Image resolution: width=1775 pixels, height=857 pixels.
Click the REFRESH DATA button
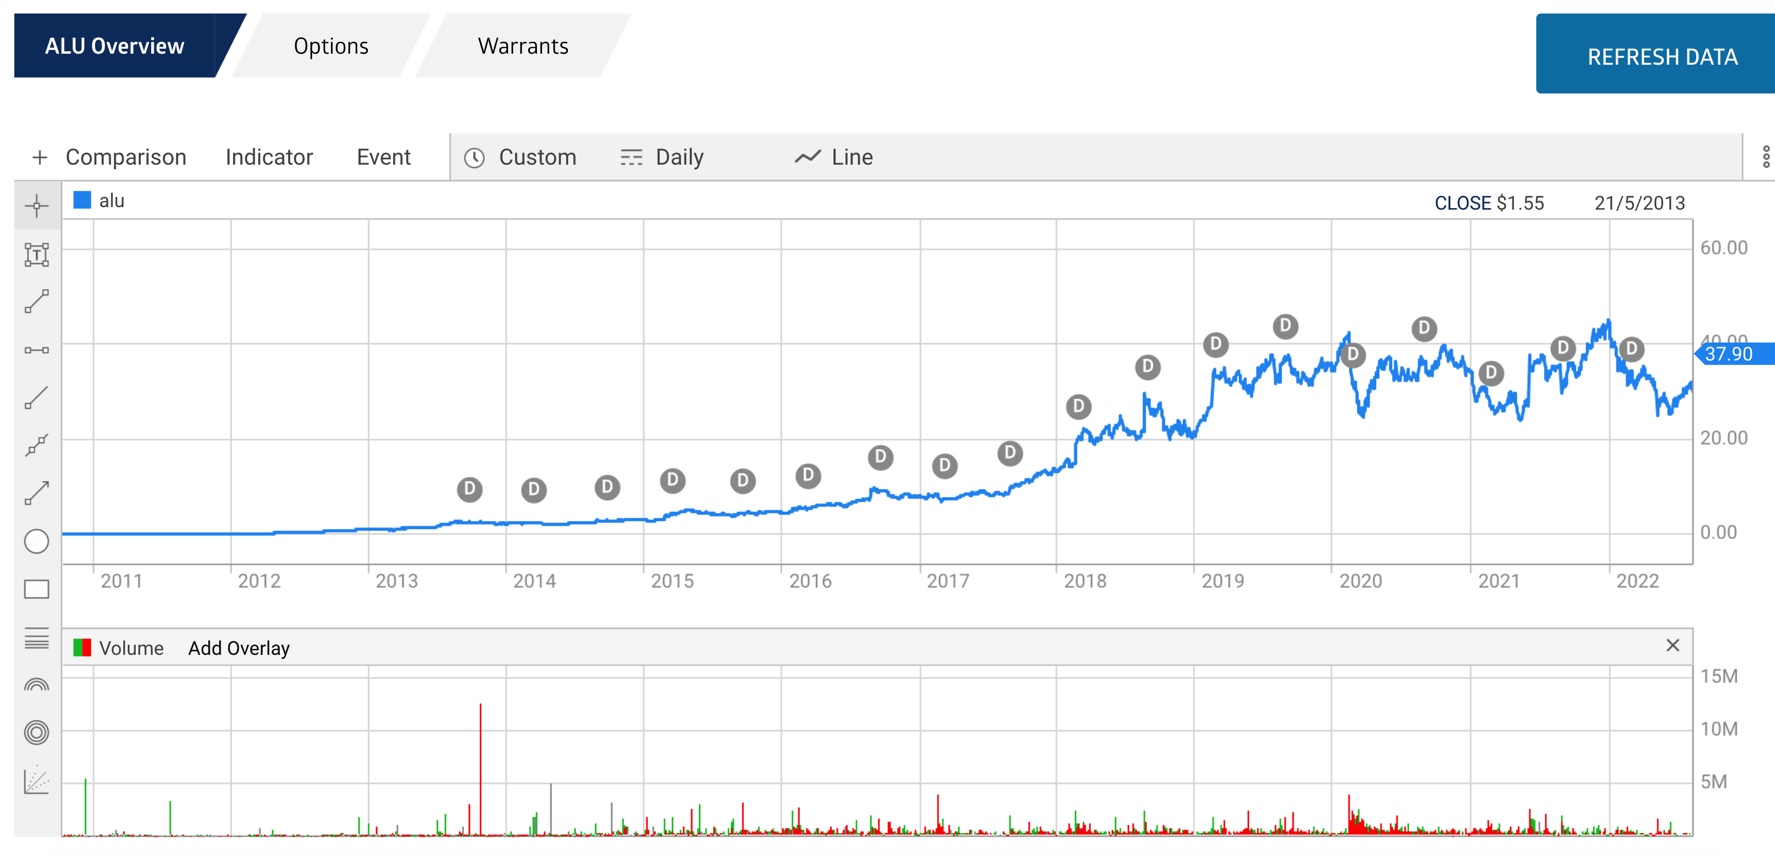[x=1661, y=56]
